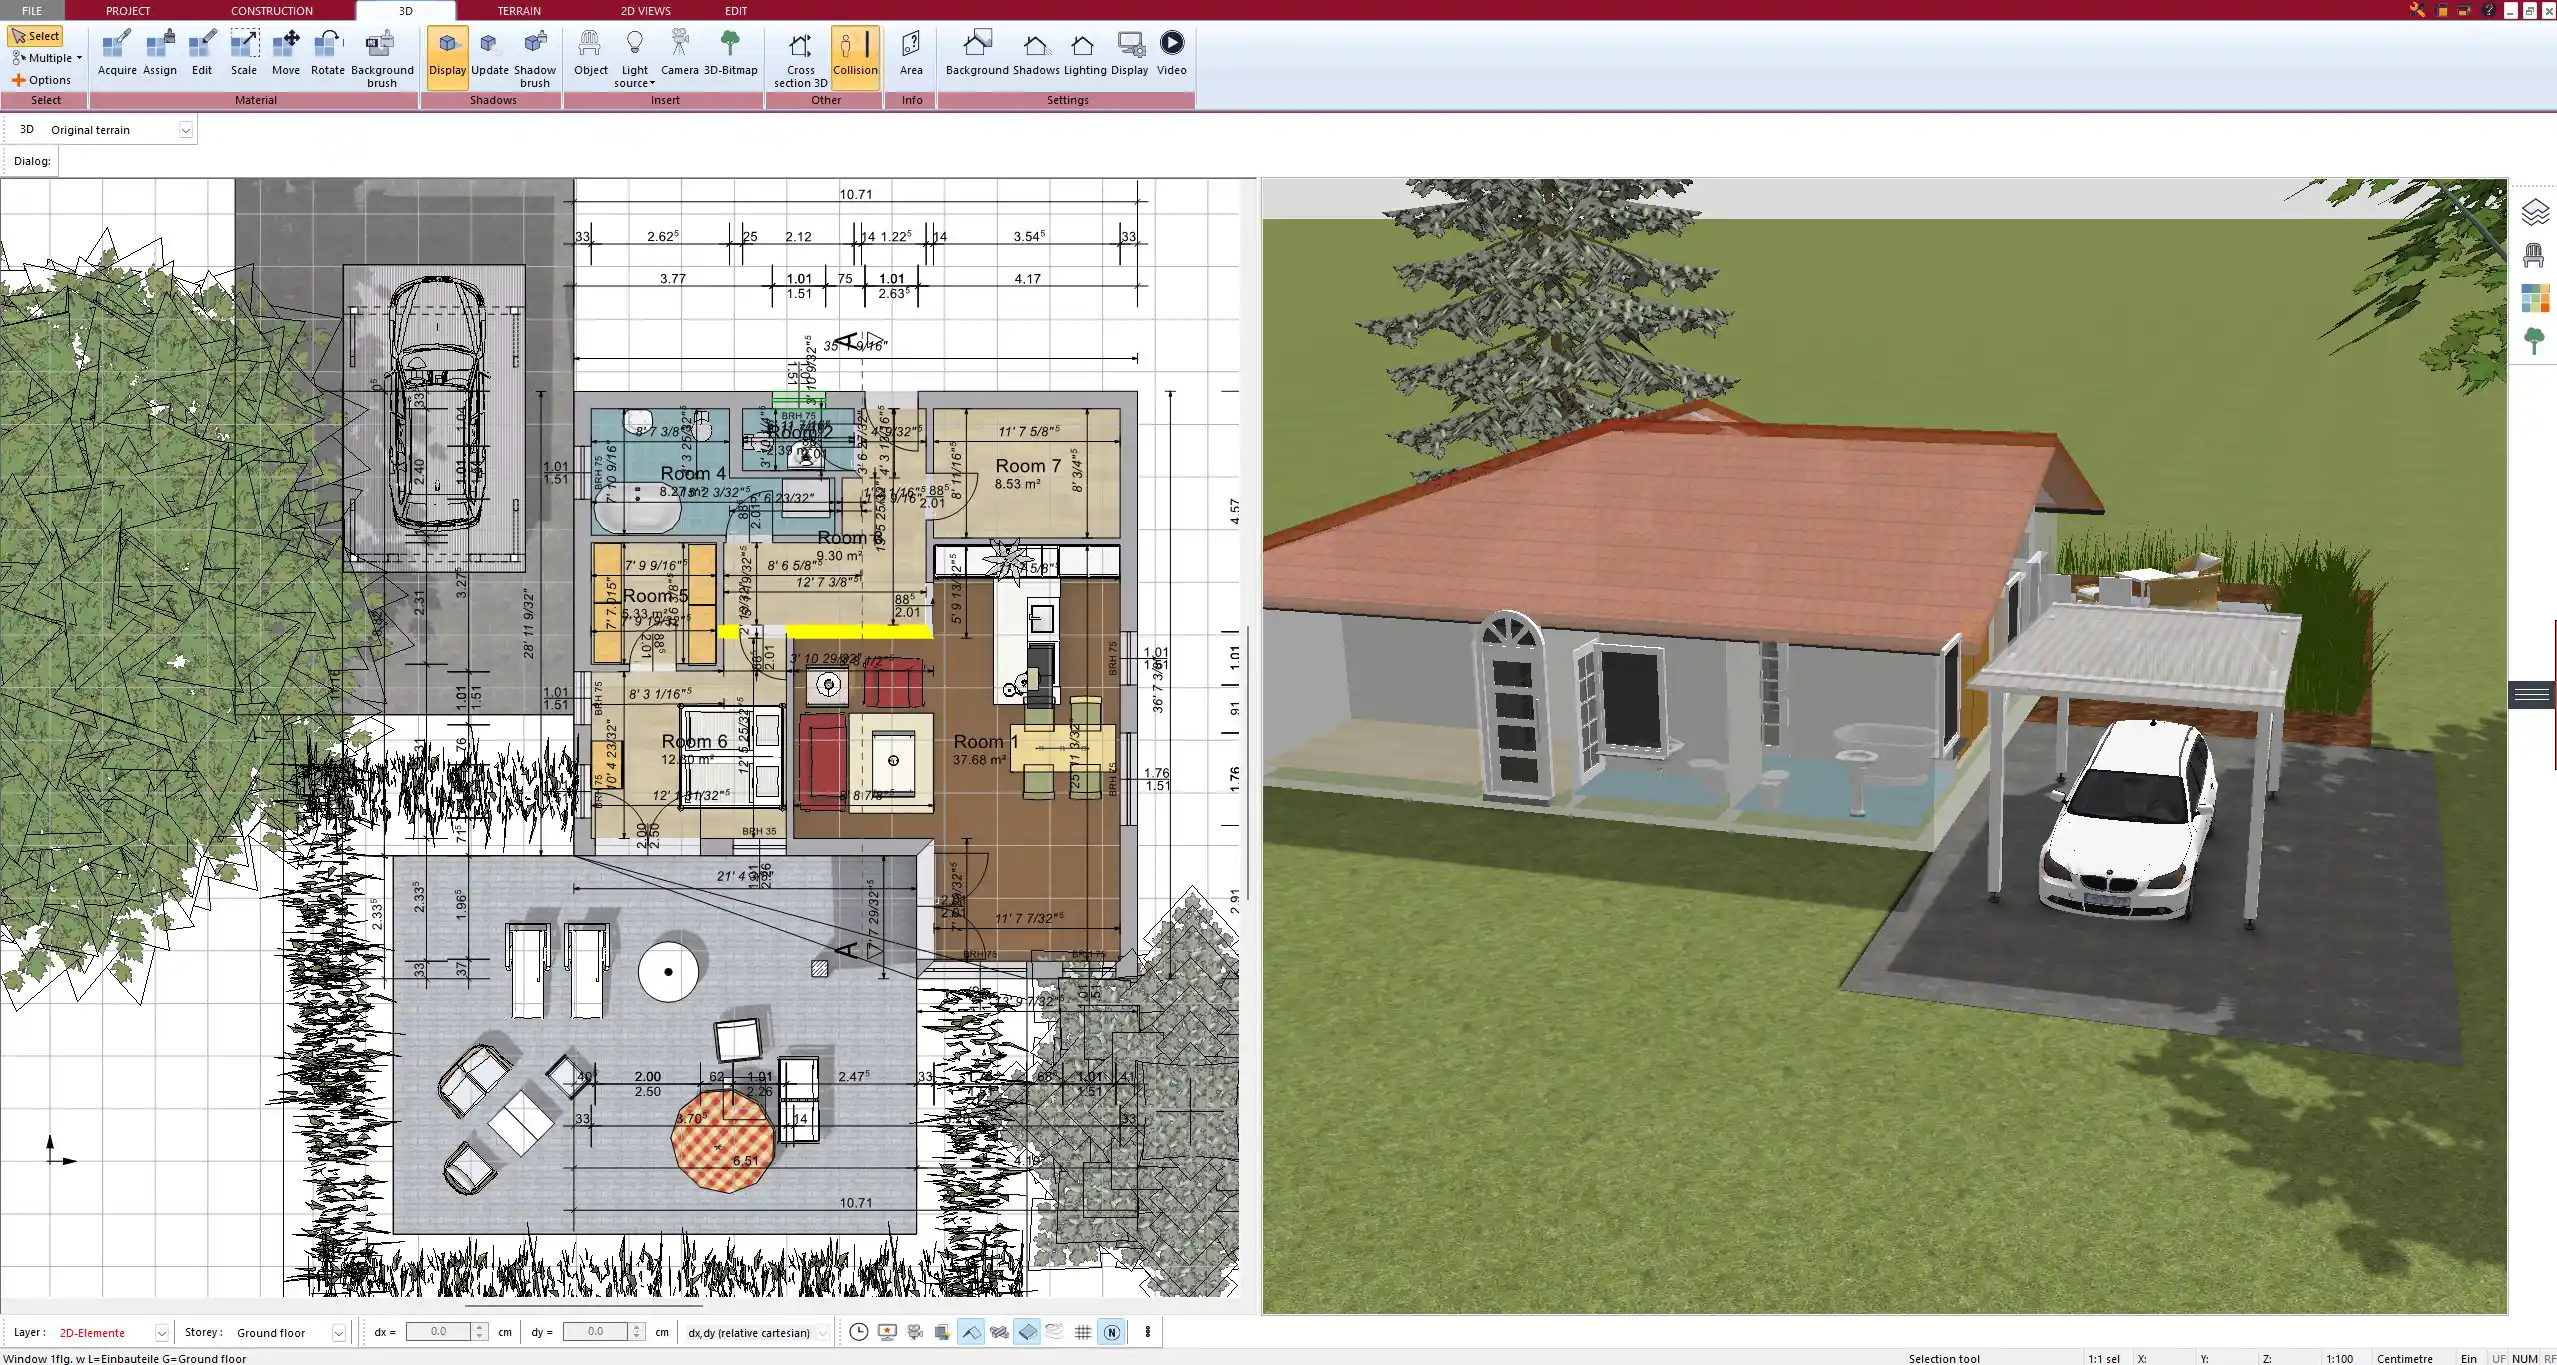Screen dimensions: 2557x1365
Task: Switch to the TERRAIN ribbon tab
Action: tap(518, 10)
